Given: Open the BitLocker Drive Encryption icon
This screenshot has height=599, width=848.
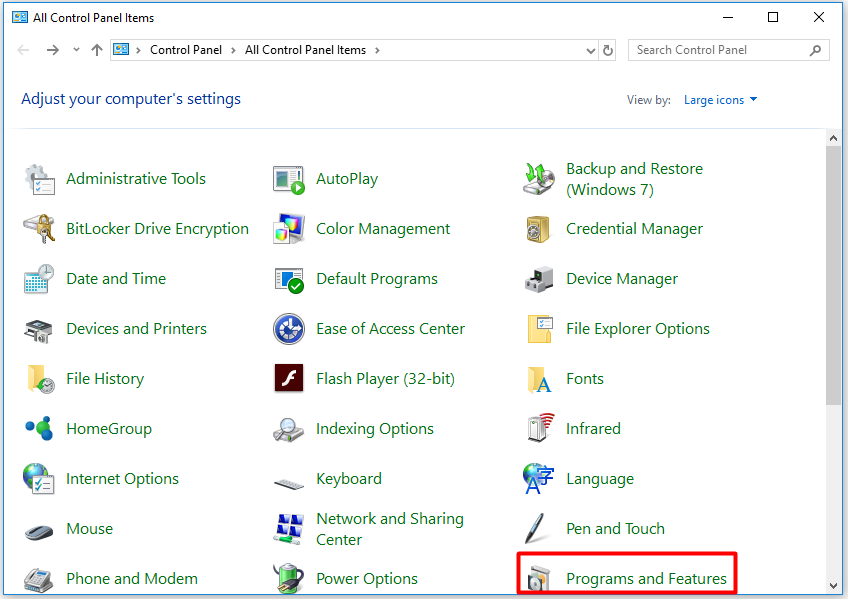Looking at the screenshot, I should click(x=39, y=229).
